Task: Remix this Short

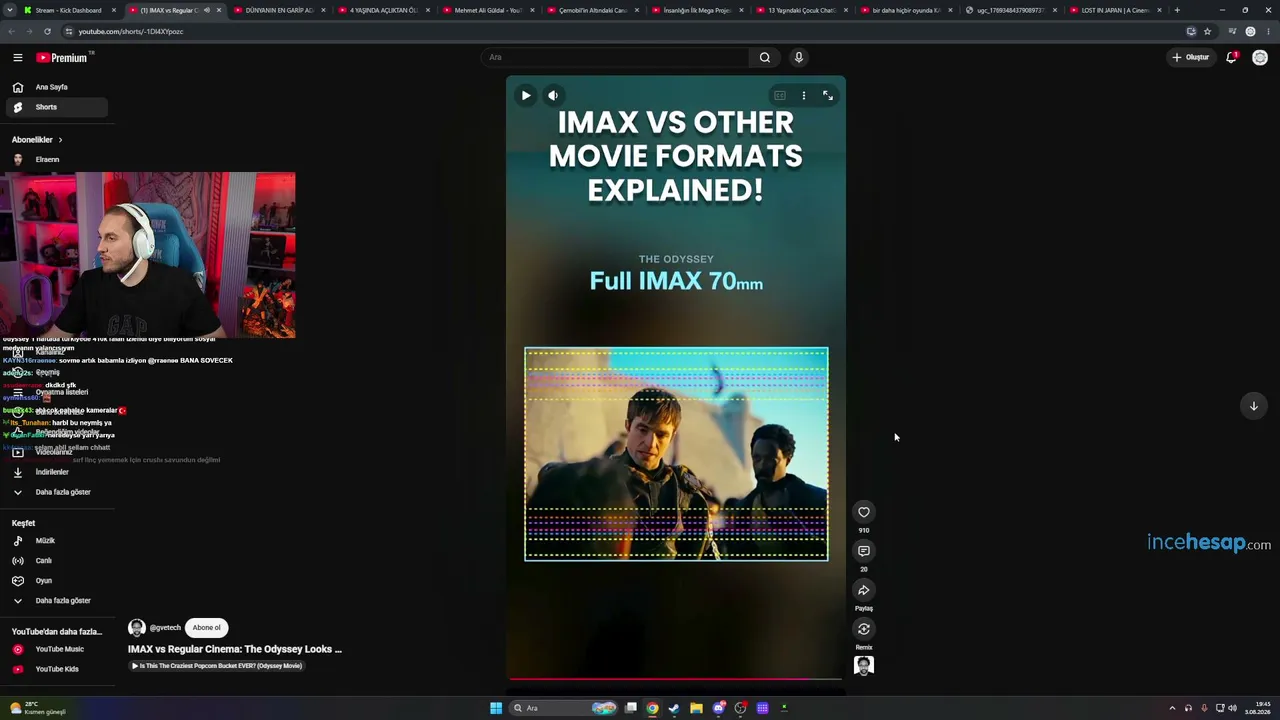Action: 864,629
